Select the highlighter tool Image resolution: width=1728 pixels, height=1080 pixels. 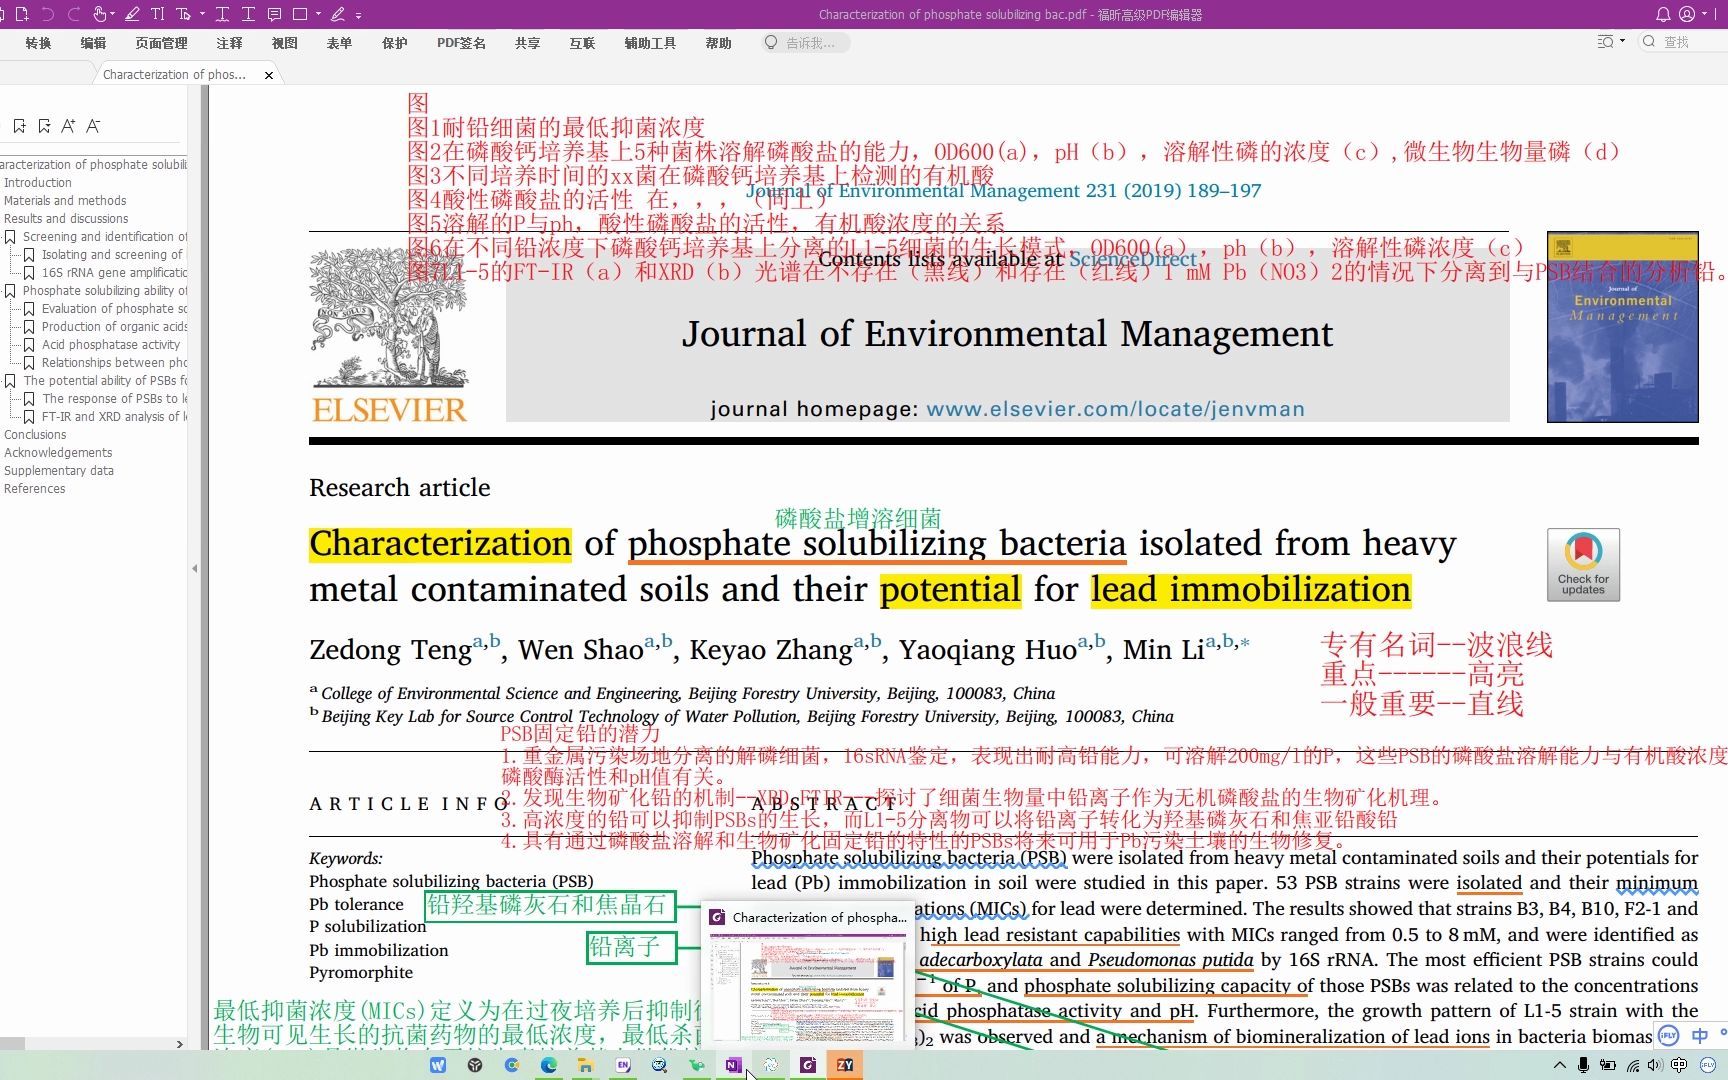132,14
